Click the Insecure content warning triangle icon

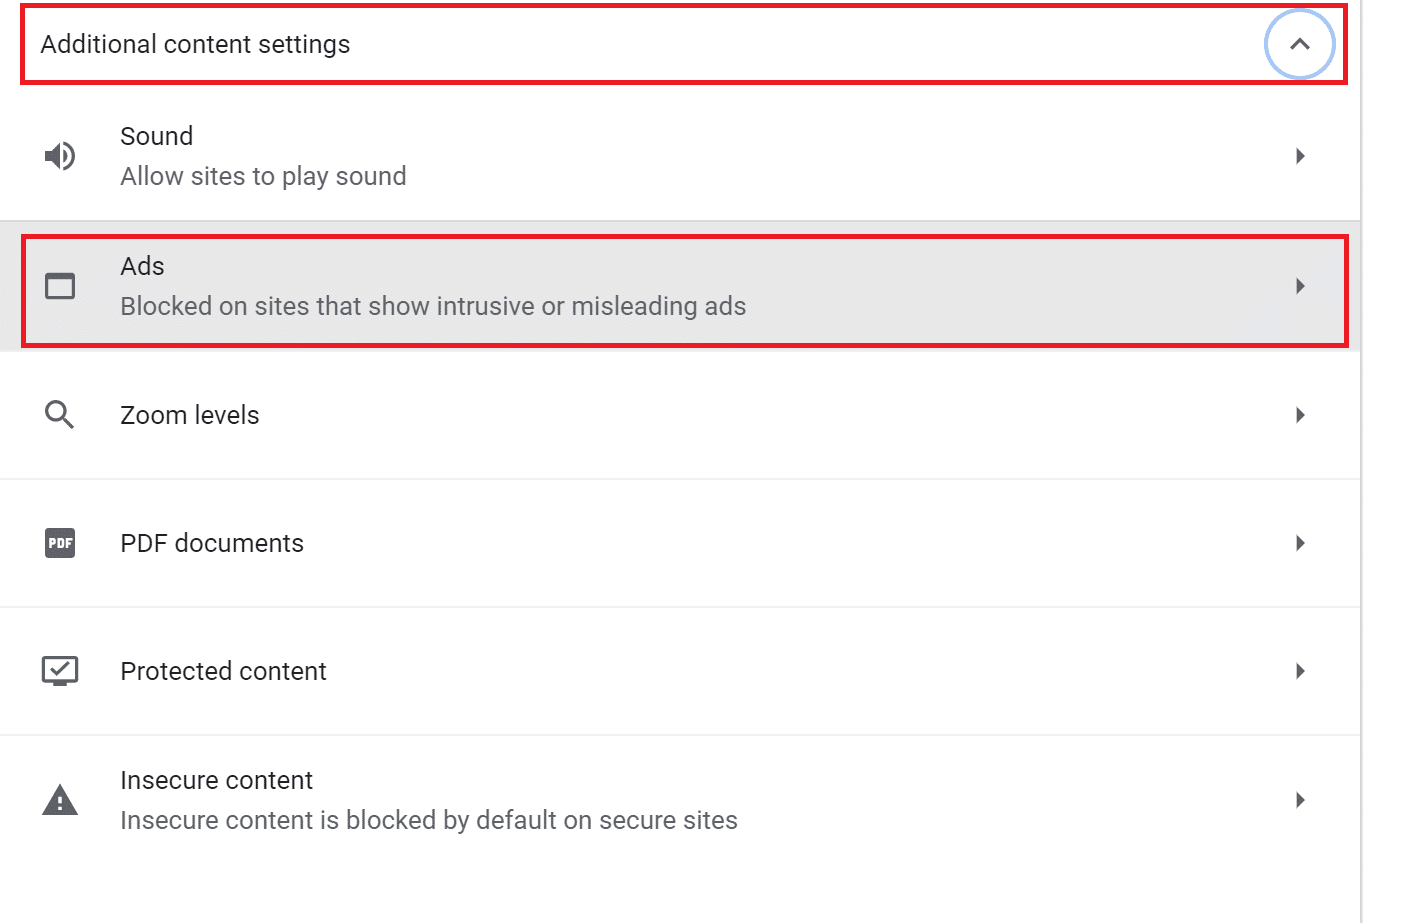[x=60, y=800]
